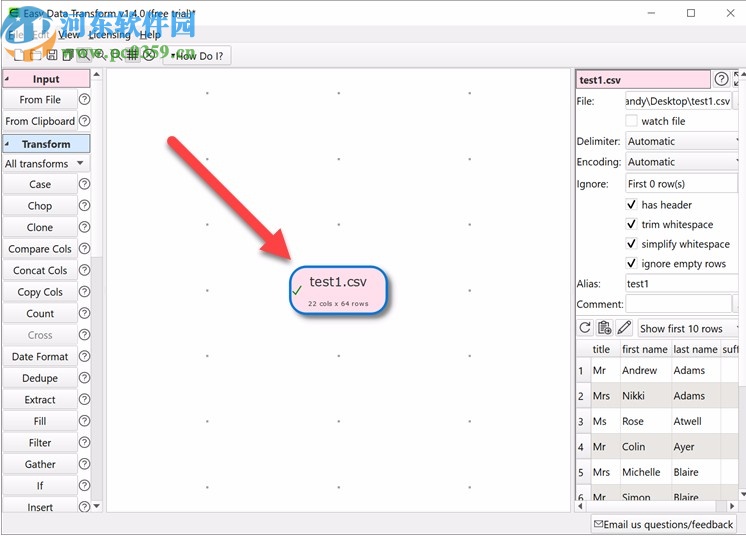
Task: Open help for Chop transform
Action: pyautogui.click(x=84, y=205)
